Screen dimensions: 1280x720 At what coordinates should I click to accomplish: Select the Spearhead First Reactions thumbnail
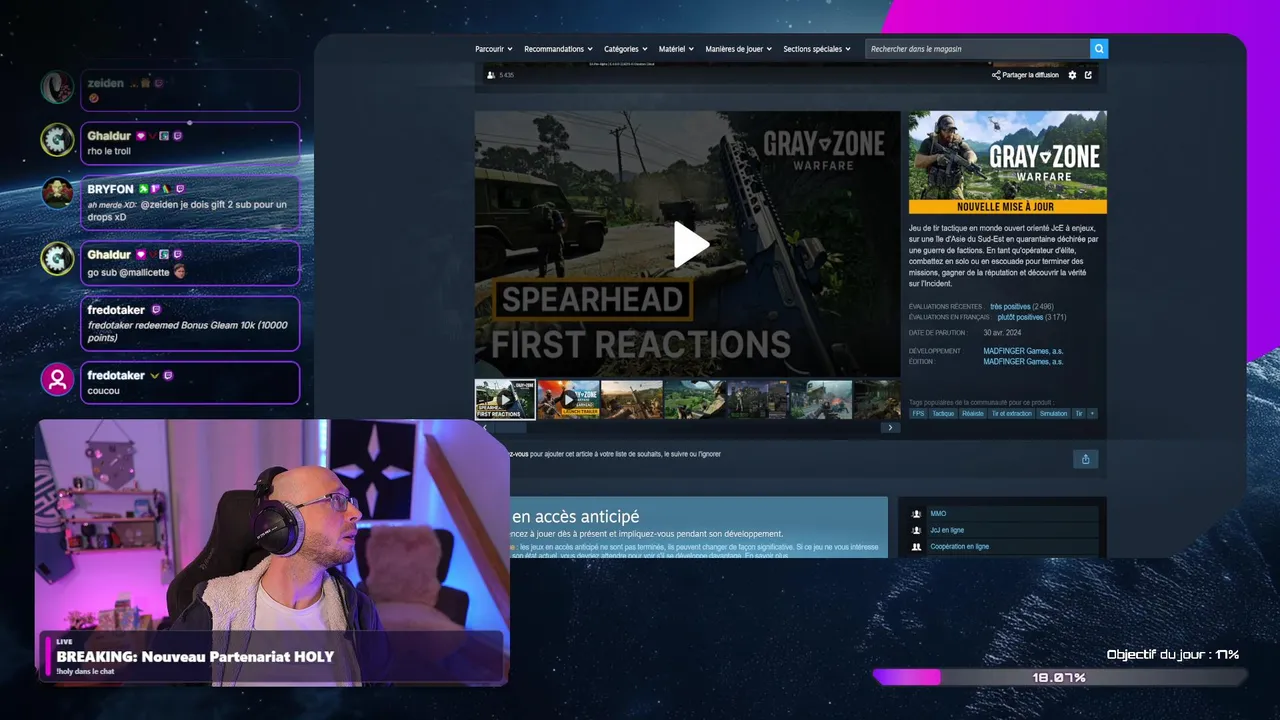point(505,399)
